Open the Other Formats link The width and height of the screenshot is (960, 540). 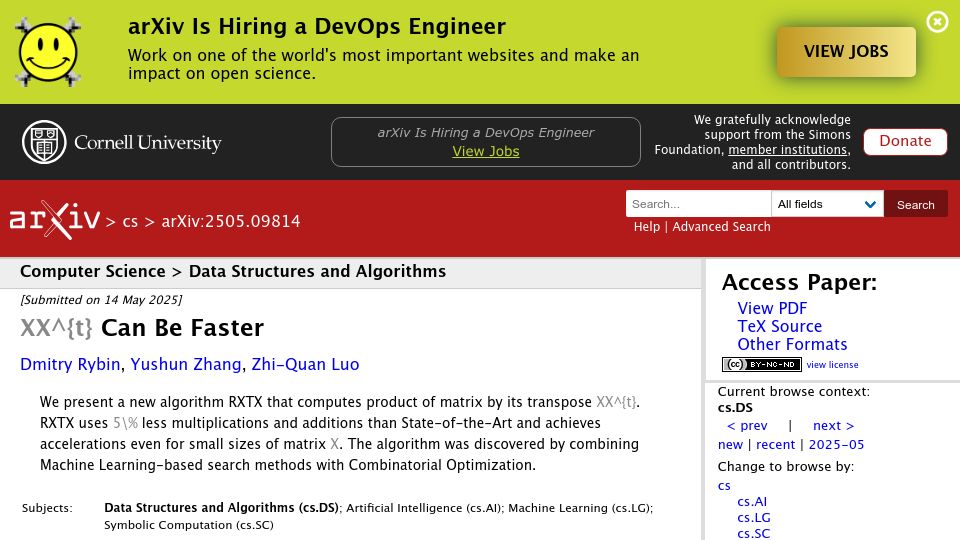(792, 344)
